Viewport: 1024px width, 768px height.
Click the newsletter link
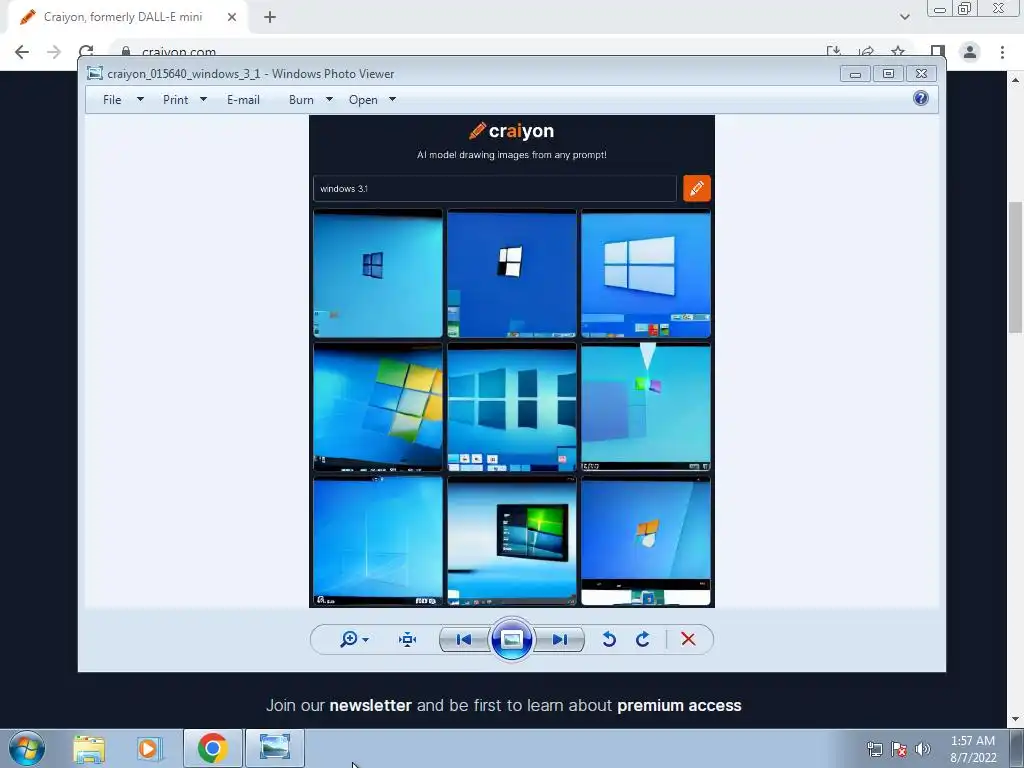pyautogui.click(x=370, y=705)
